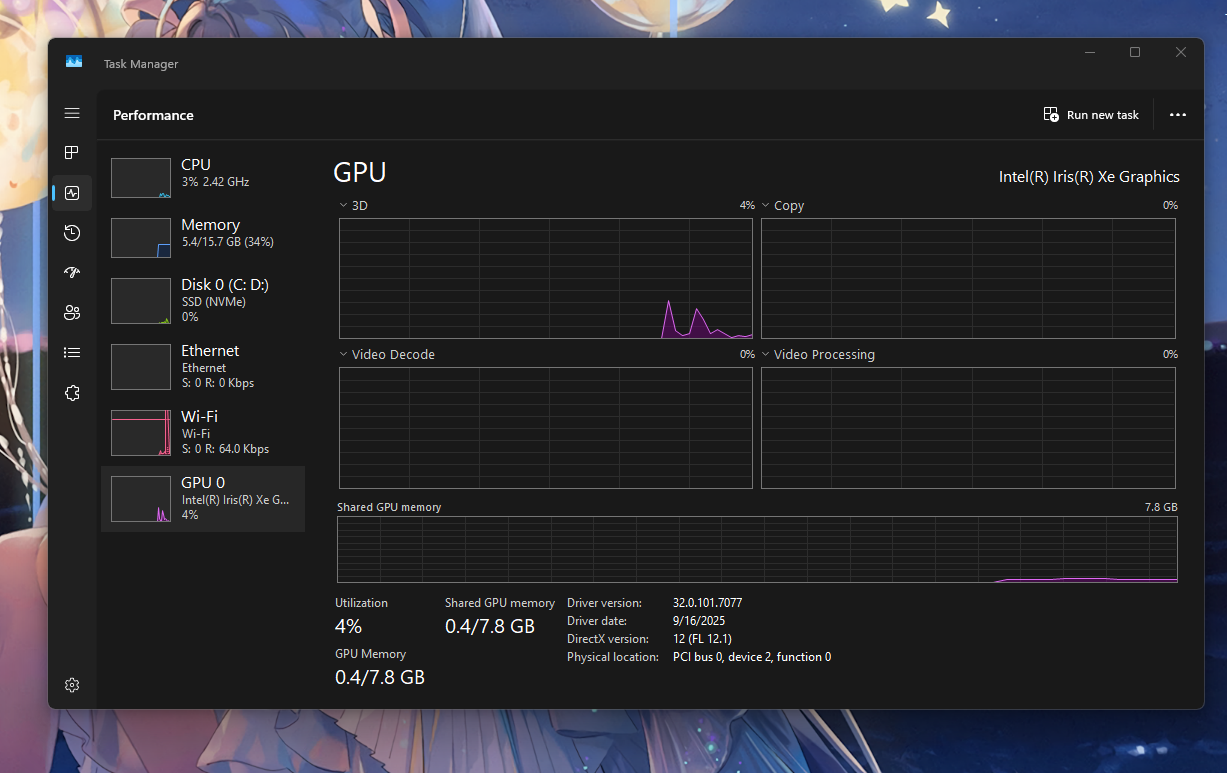
Task: Click the 3D engine usage graph
Action: click(x=546, y=279)
